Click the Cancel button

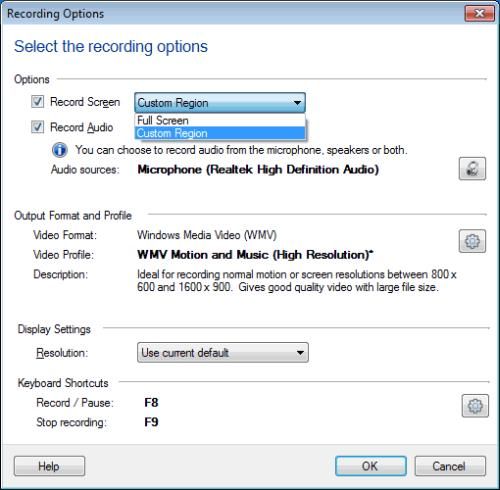pos(450,466)
